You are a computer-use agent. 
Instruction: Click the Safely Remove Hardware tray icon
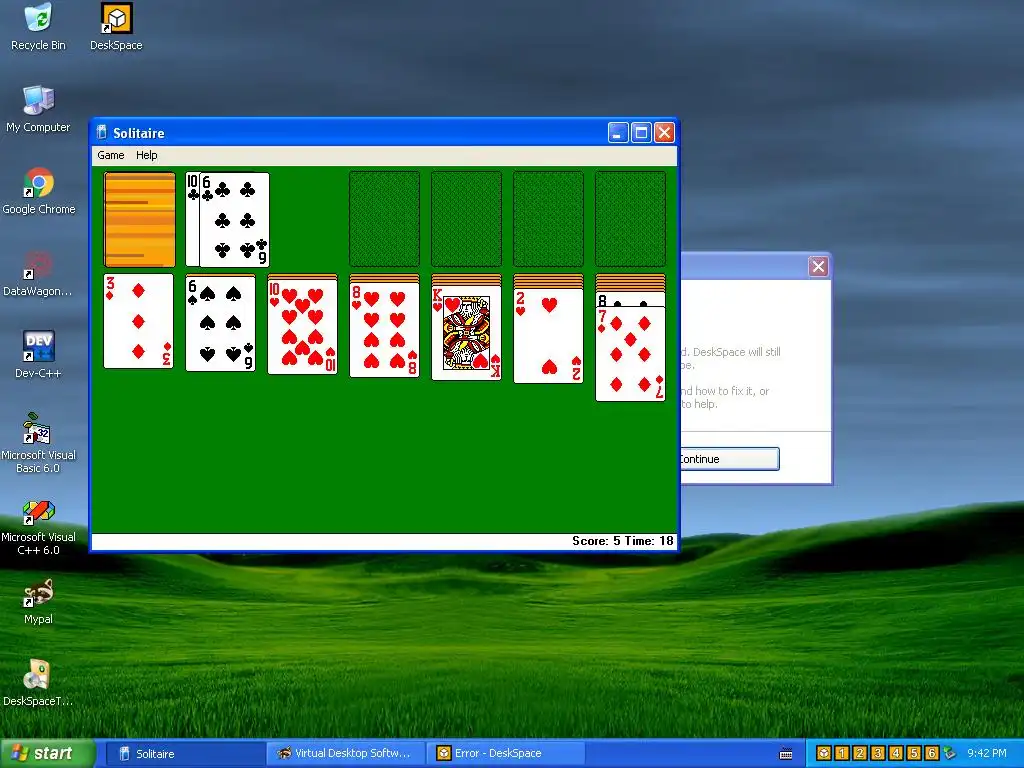[x=949, y=753]
